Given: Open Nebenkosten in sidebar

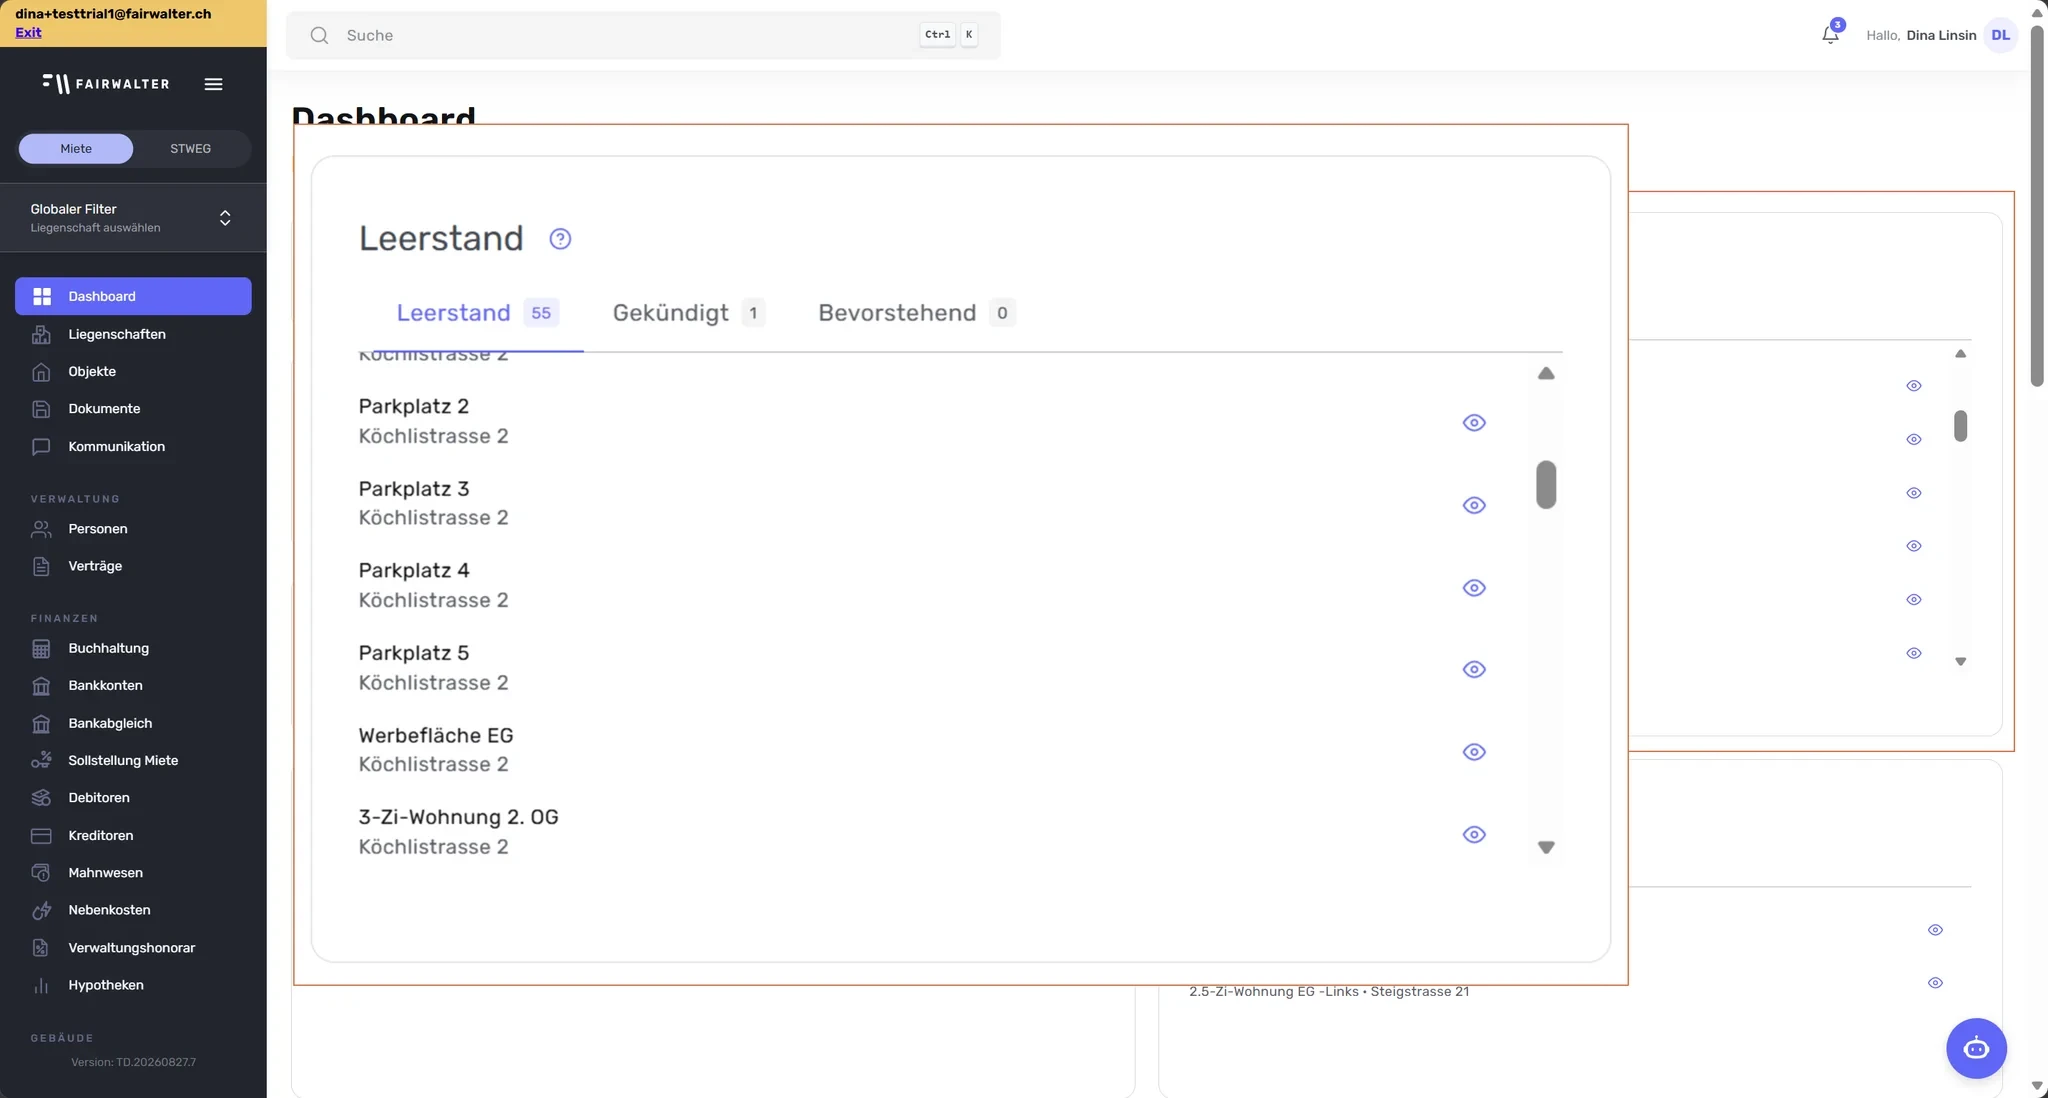Looking at the screenshot, I should click(133, 910).
